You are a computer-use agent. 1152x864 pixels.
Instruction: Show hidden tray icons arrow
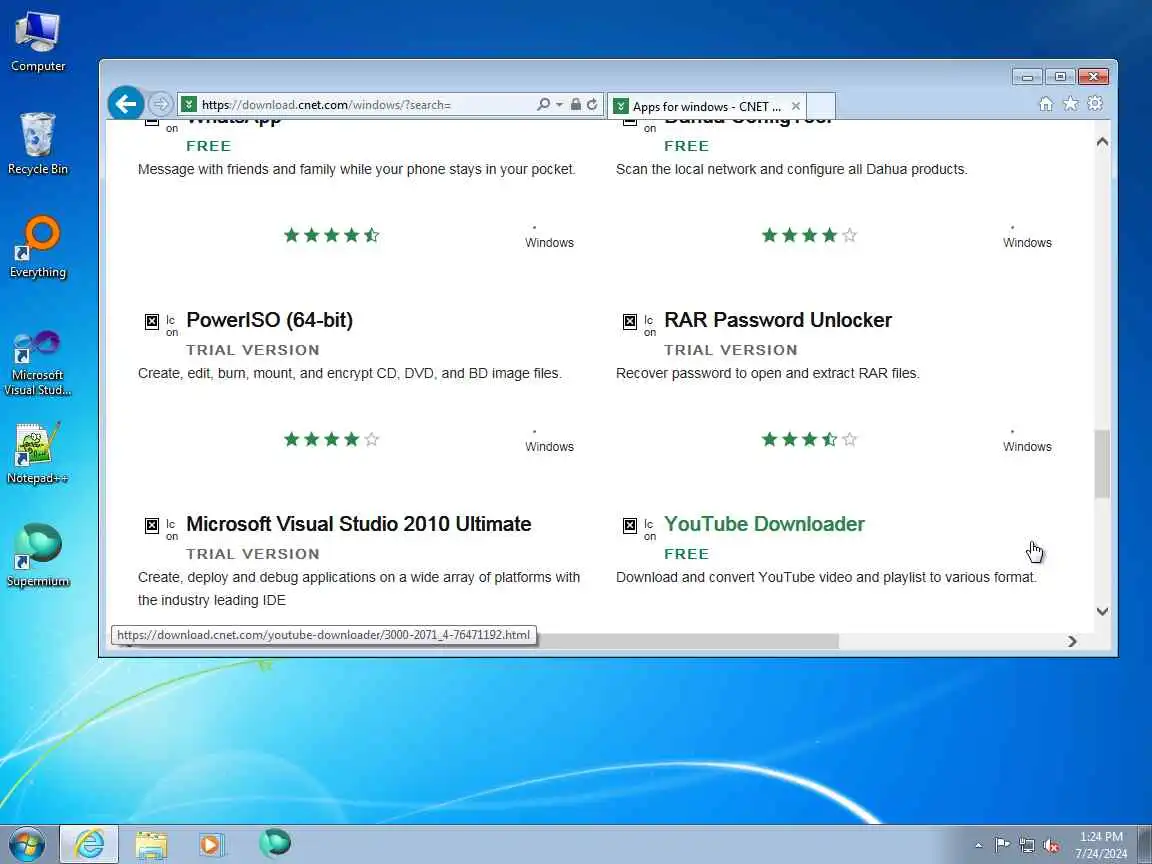tap(979, 846)
